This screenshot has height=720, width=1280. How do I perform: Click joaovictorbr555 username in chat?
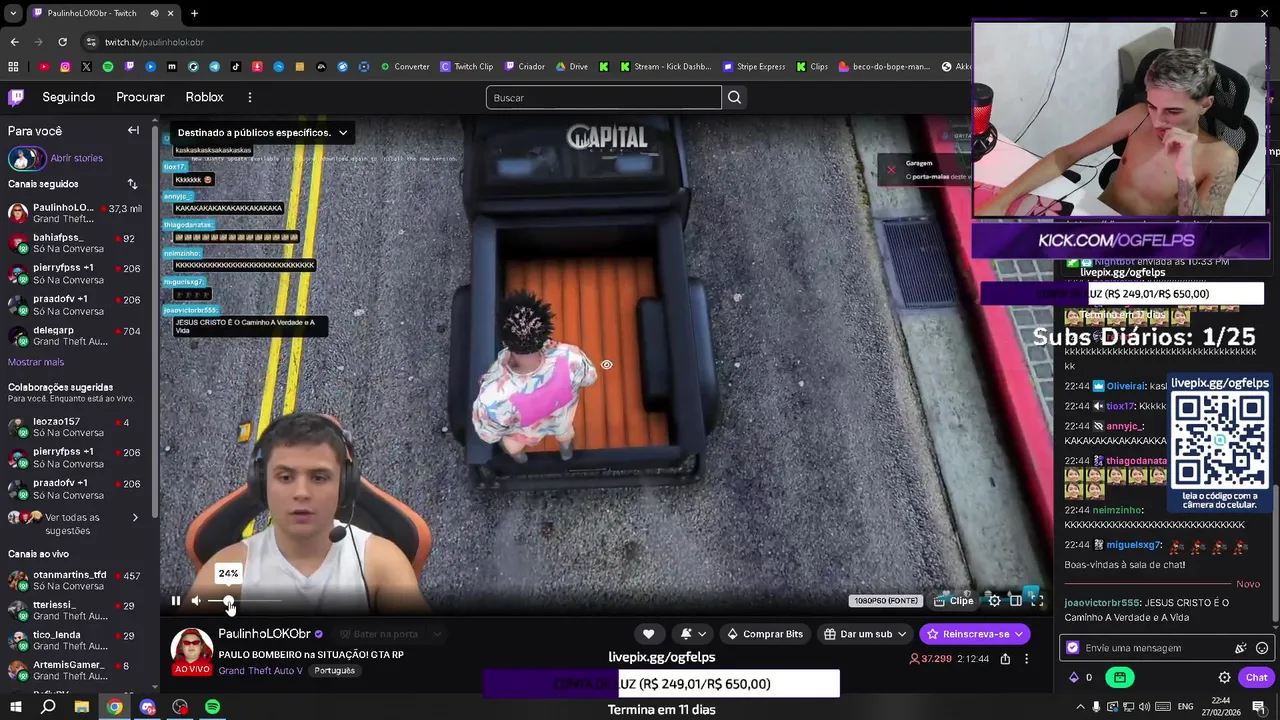point(1102,603)
